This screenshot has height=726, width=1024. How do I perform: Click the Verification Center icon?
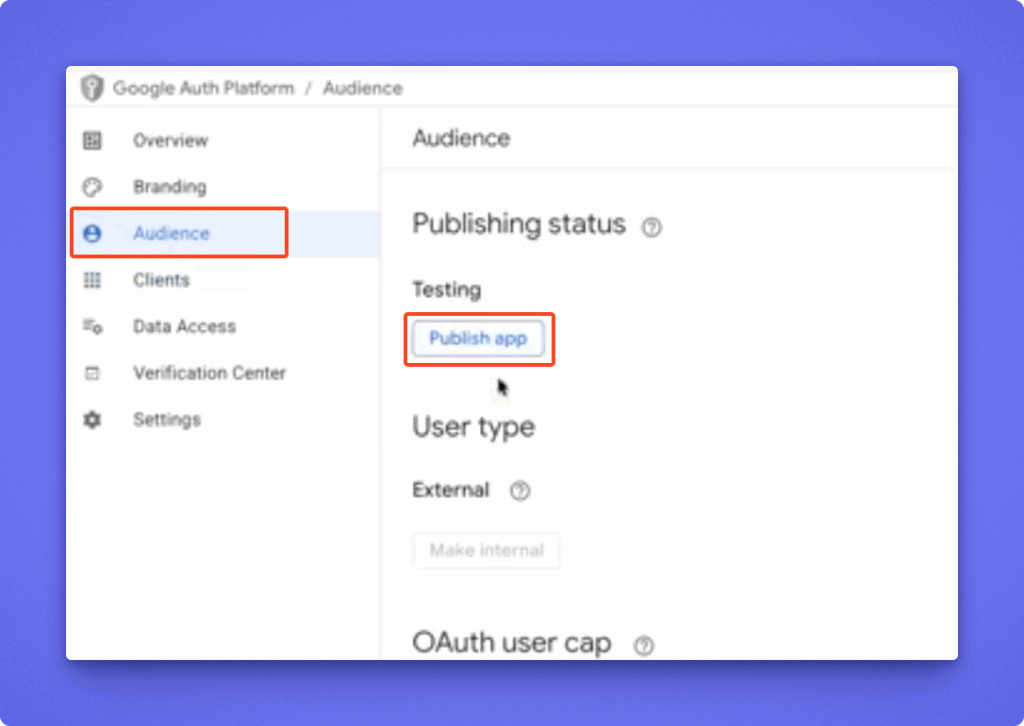pyautogui.click(x=92, y=374)
